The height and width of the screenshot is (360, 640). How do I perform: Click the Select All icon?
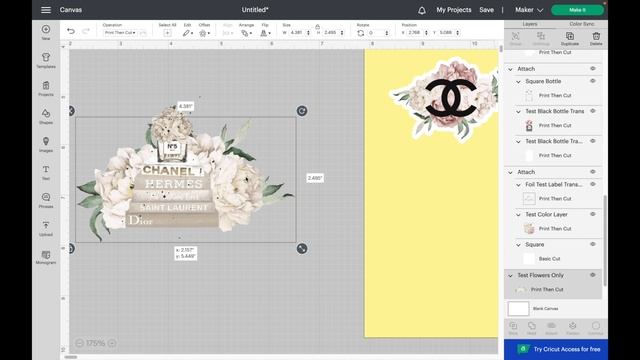[167, 33]
